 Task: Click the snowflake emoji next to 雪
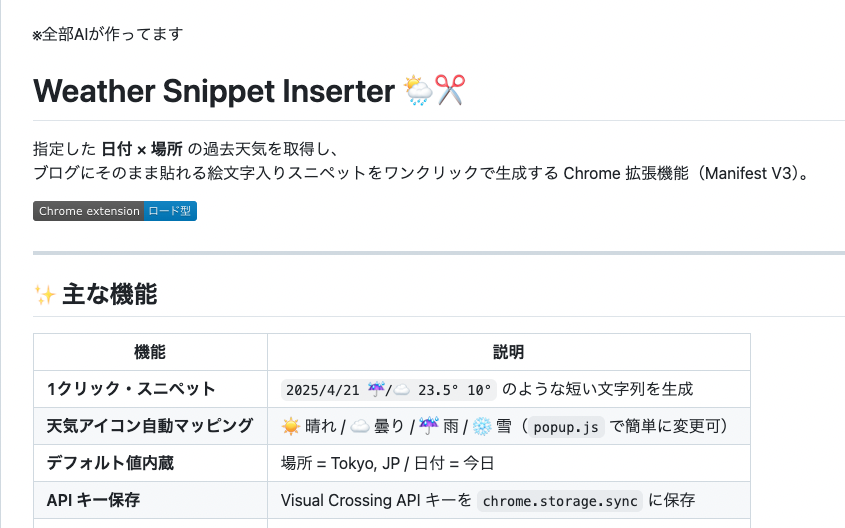pyautogui.click(x=482, y=426)
